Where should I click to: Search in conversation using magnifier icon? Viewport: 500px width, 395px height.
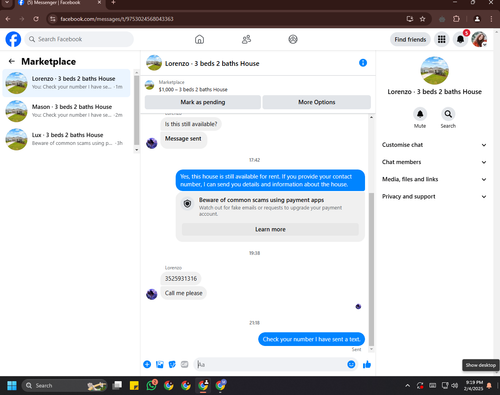(x=448, y=114)
